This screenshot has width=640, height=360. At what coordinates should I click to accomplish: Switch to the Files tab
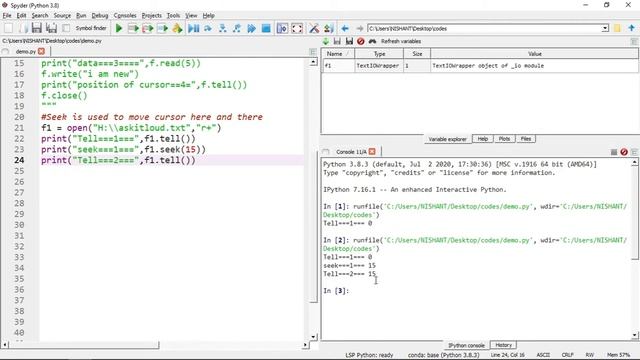[526, 139]
